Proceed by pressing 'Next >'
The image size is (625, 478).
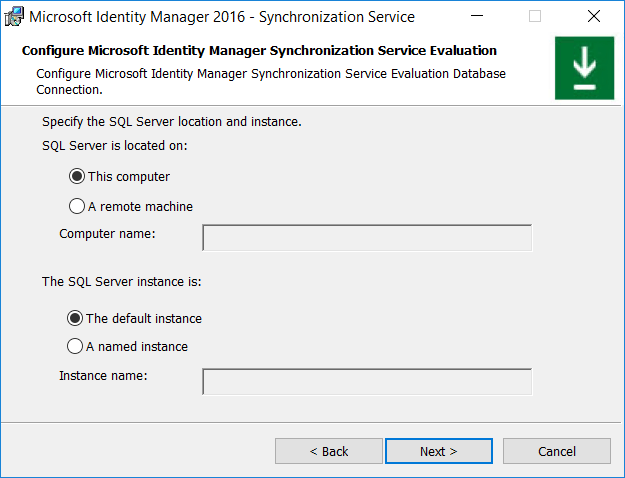[438, 451]
